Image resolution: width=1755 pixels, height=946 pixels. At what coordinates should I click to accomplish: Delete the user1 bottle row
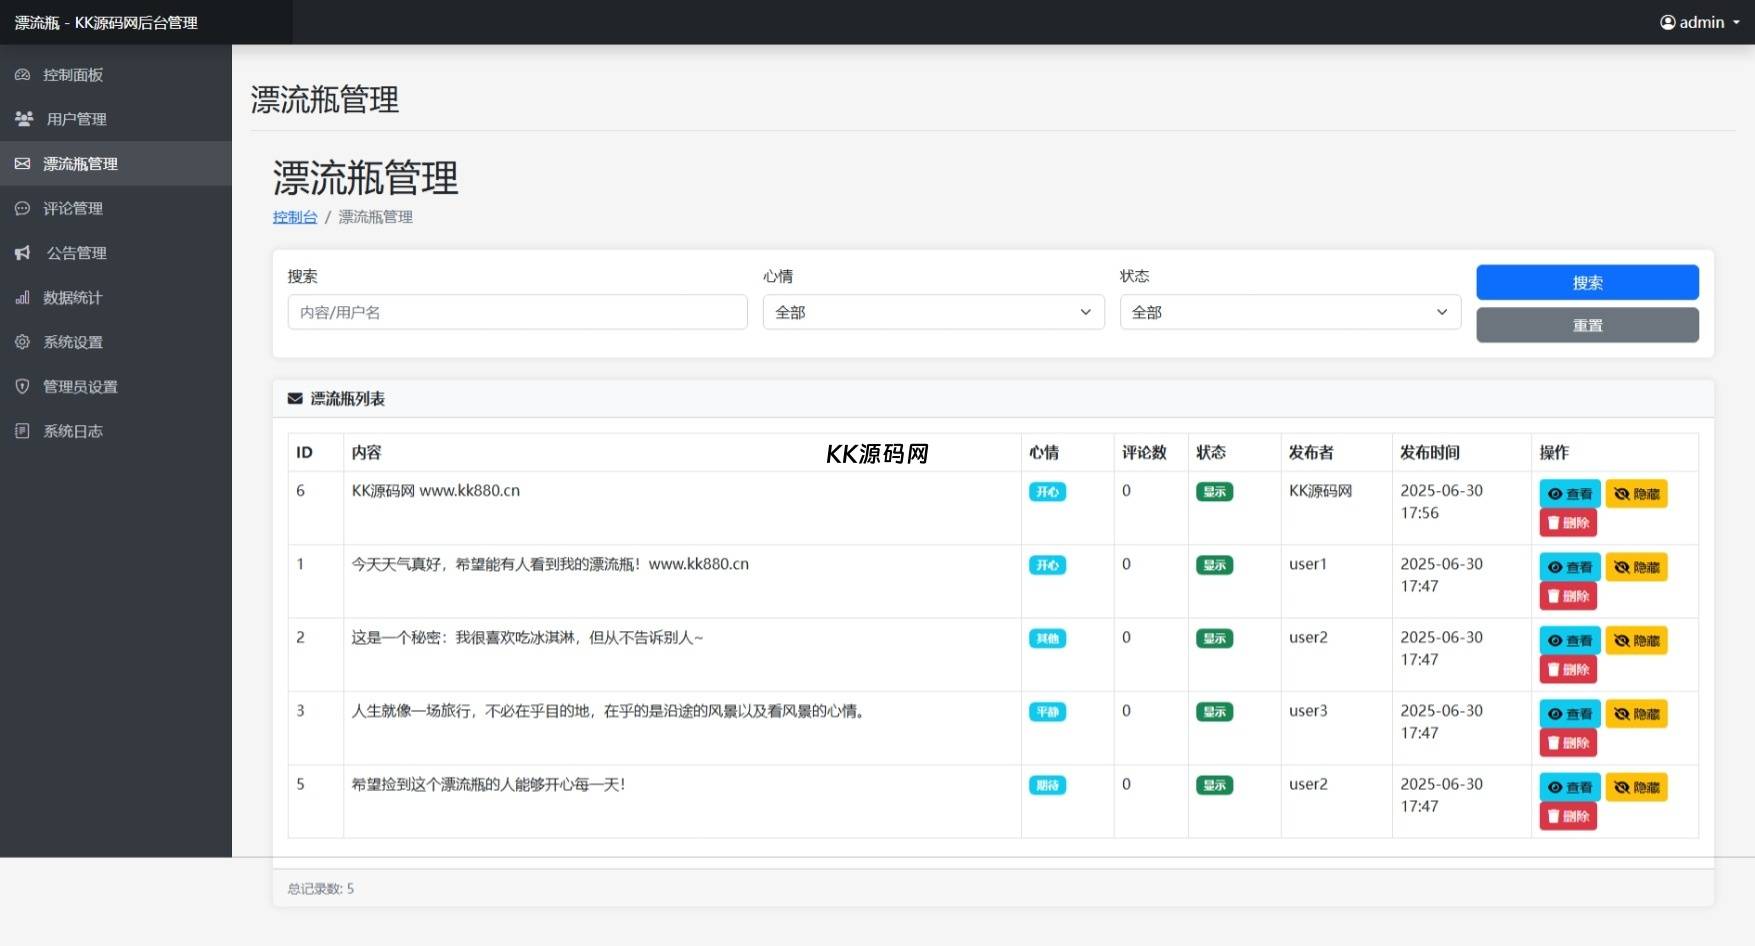point(1568,596)
